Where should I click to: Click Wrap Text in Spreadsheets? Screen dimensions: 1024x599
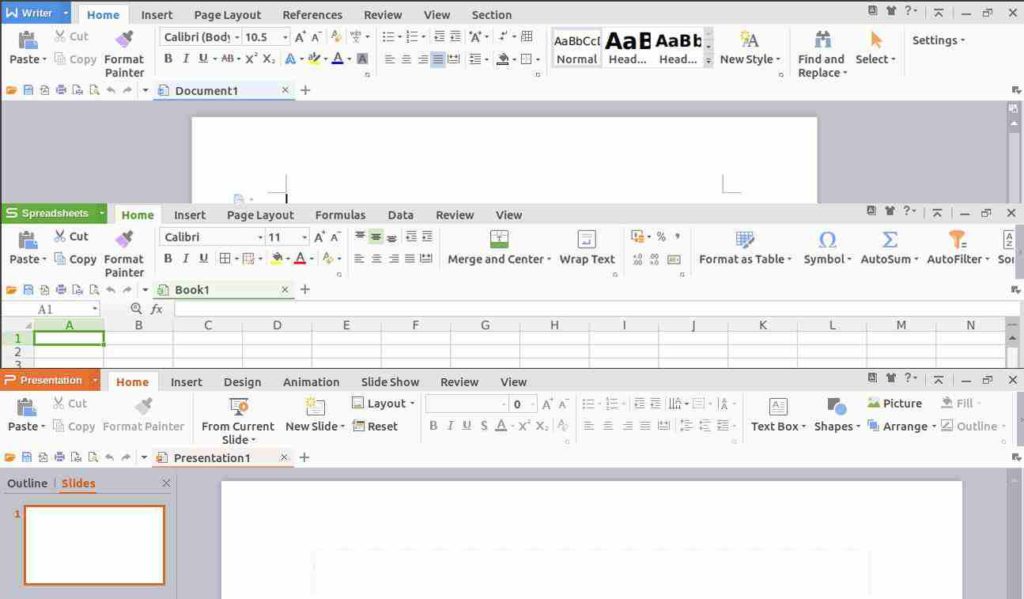click(x=586, y=248)
